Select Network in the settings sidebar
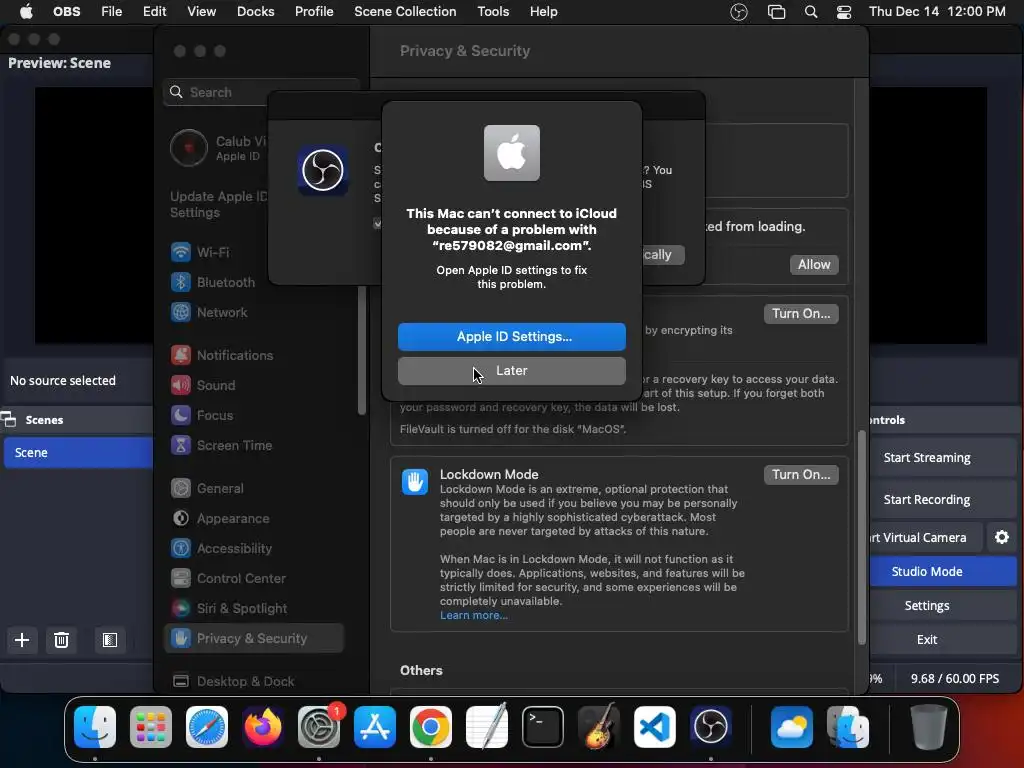This screenshot has height=768, width=1024. click(255, 312)
